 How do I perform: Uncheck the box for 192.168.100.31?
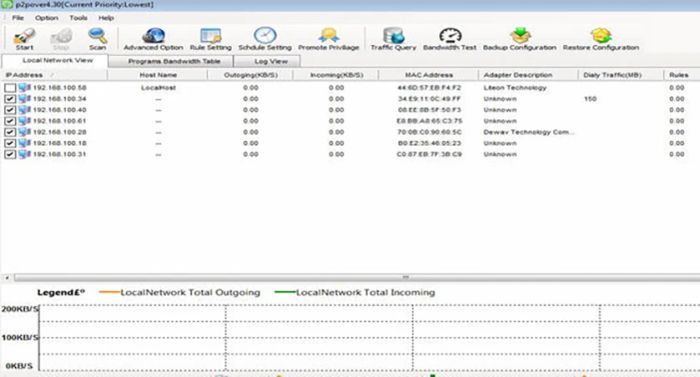pyautogui.click(x=10, y=155)
